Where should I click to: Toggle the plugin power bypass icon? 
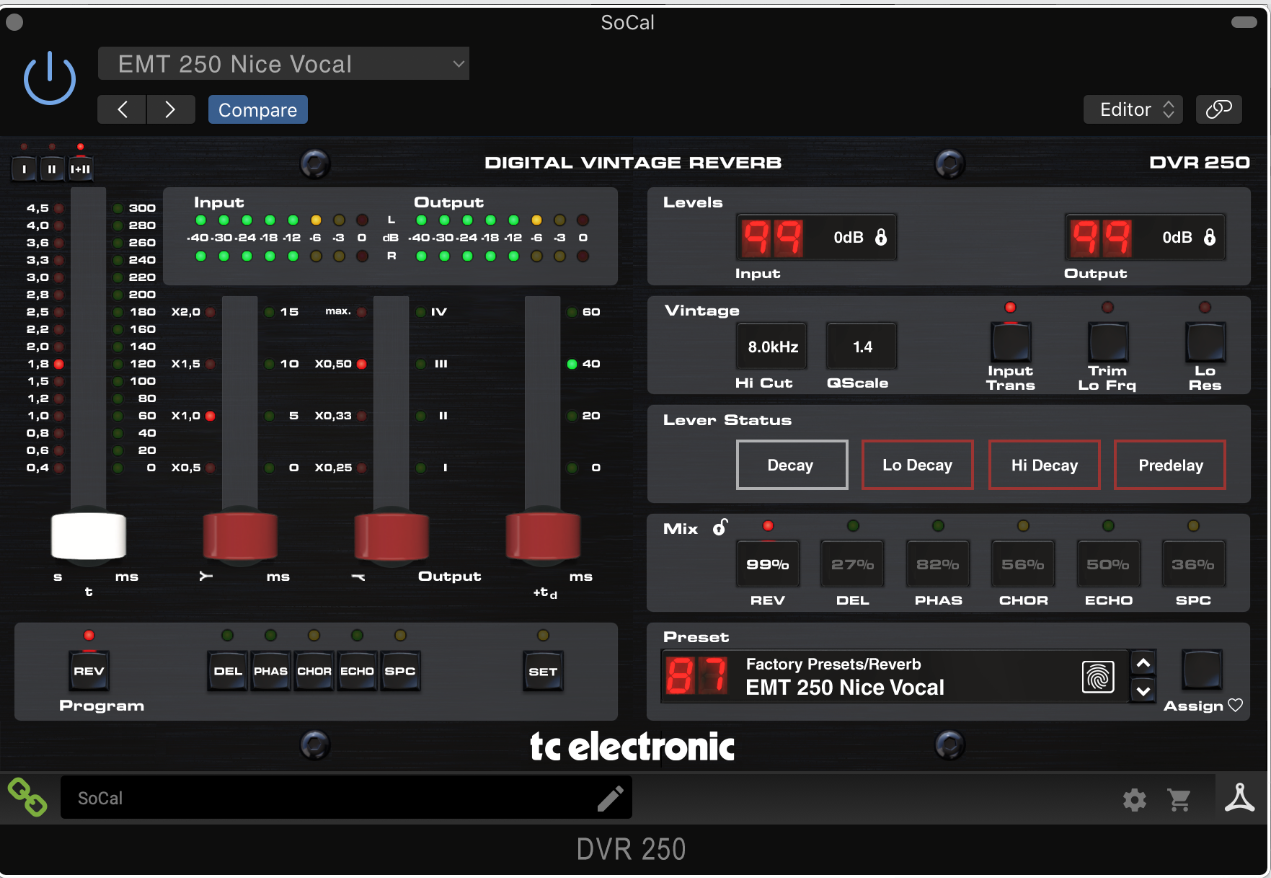tap(50, 78)
